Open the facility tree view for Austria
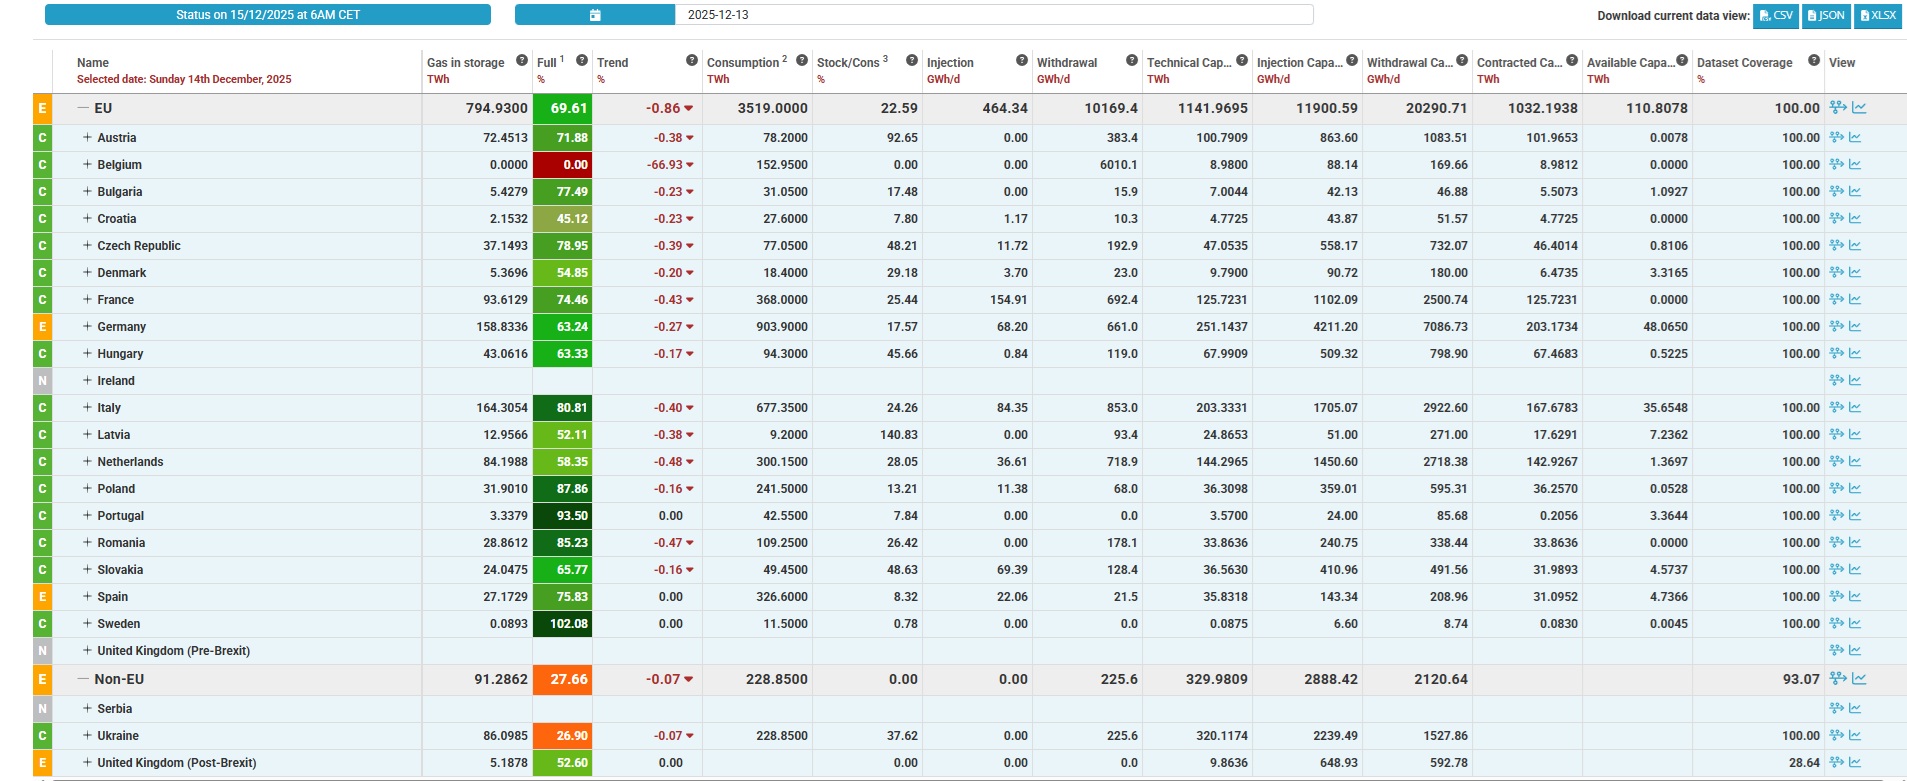This screenshot has height=781, width=1907. (x=1837, y=137)
